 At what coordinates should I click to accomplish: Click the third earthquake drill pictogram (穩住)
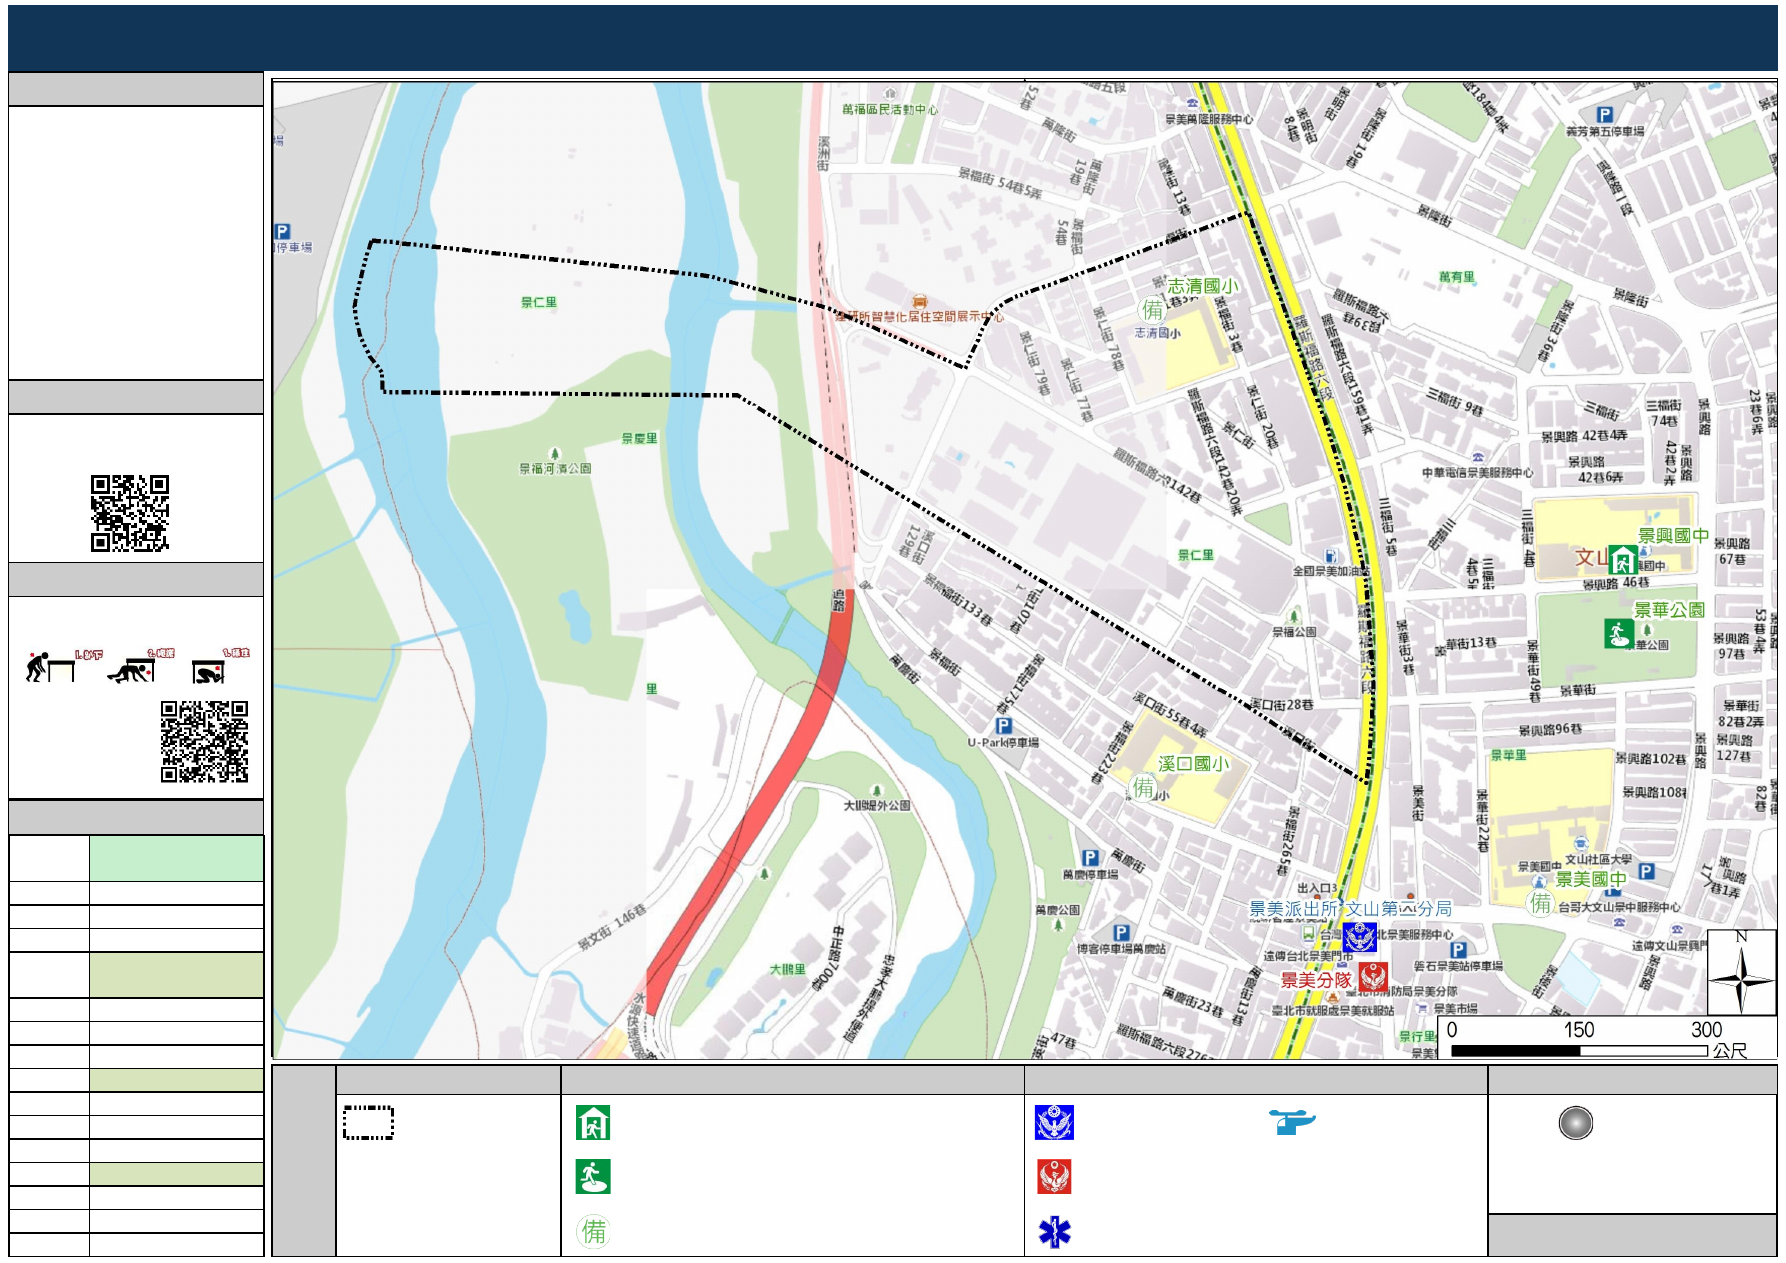tap(208, 670)
